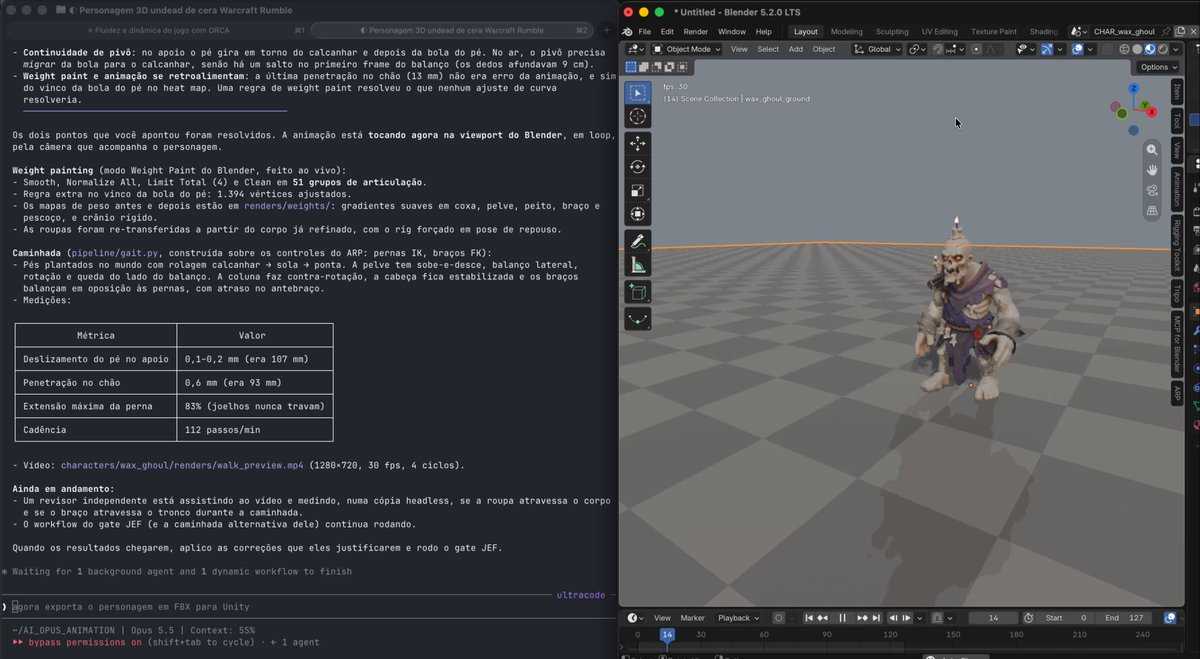Screen dimensions: 1200x659
Task: Select the 3D Cursor tool
Action: [x=638, y=117]
